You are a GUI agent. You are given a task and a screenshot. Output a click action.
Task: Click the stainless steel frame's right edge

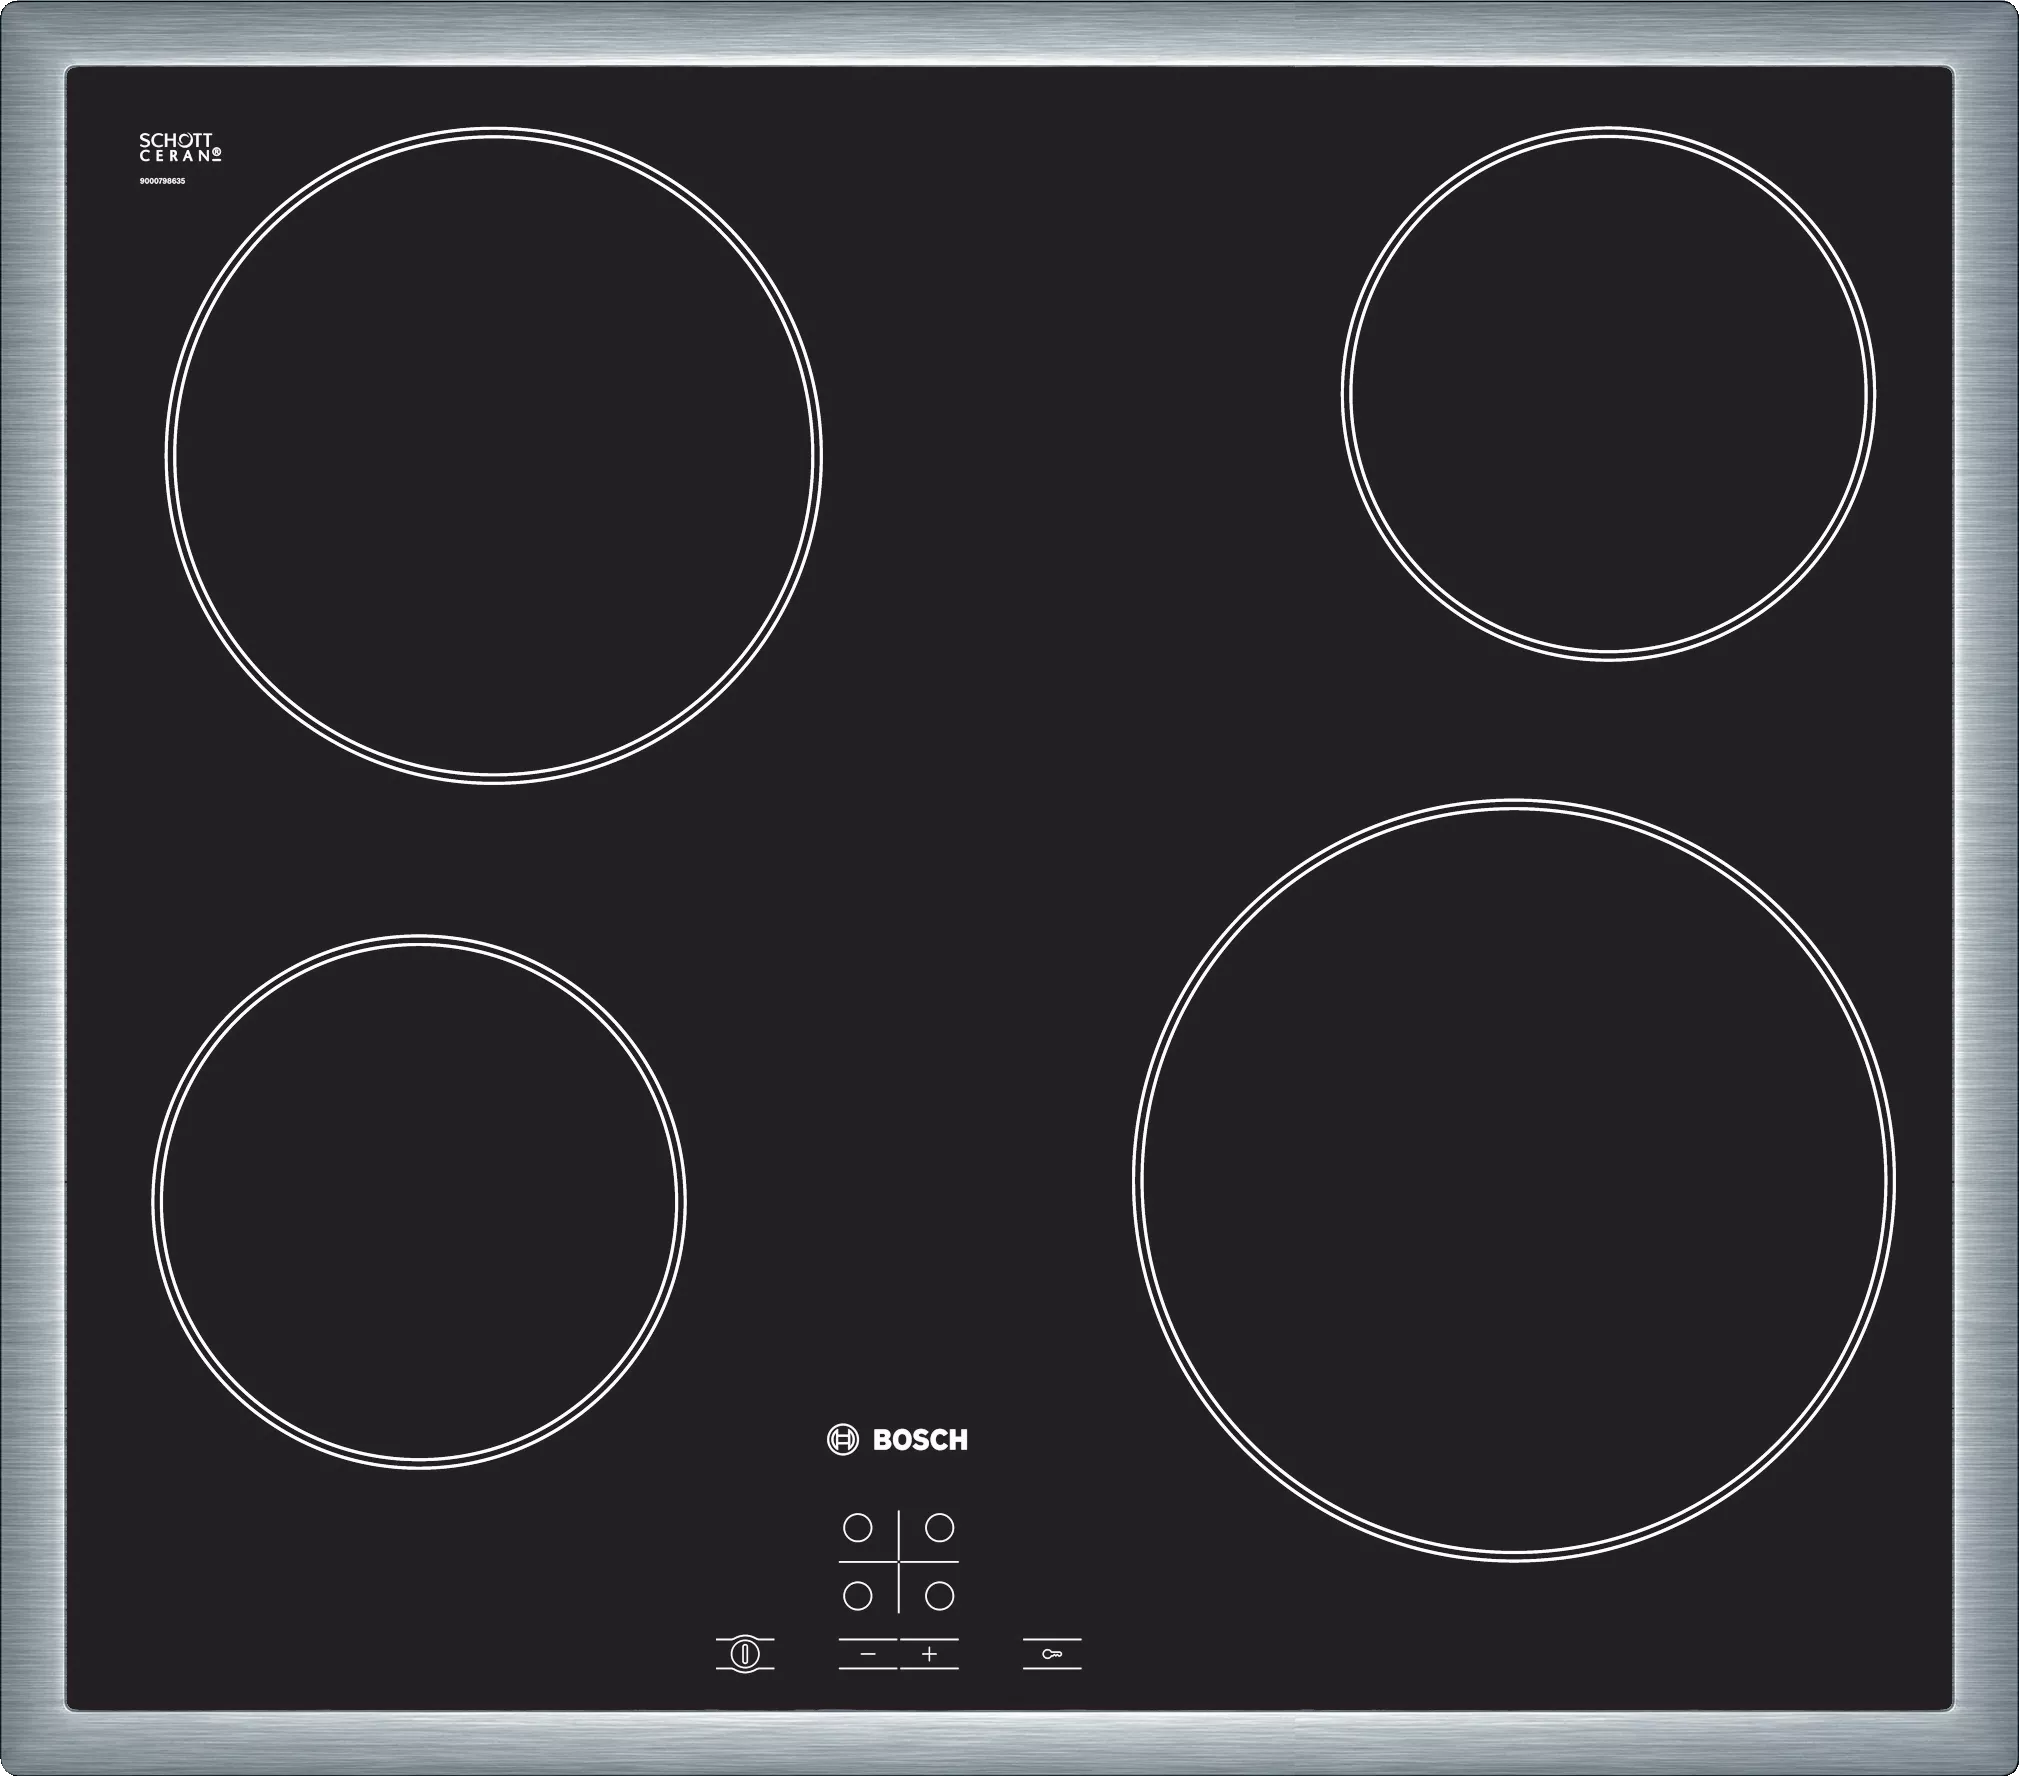(1984, 888)
